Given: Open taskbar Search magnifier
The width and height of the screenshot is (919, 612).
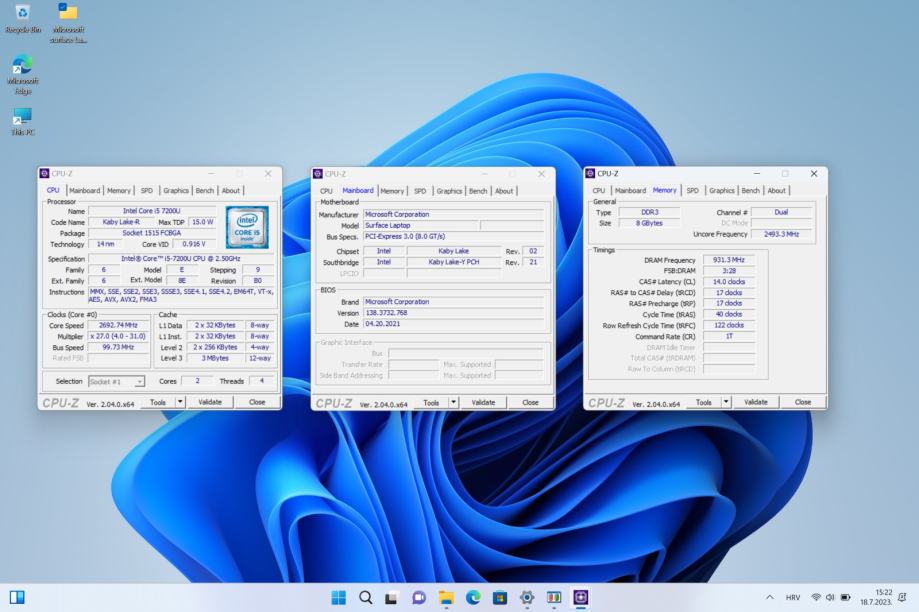Looking at the screenshot, I should coord(365,597).
